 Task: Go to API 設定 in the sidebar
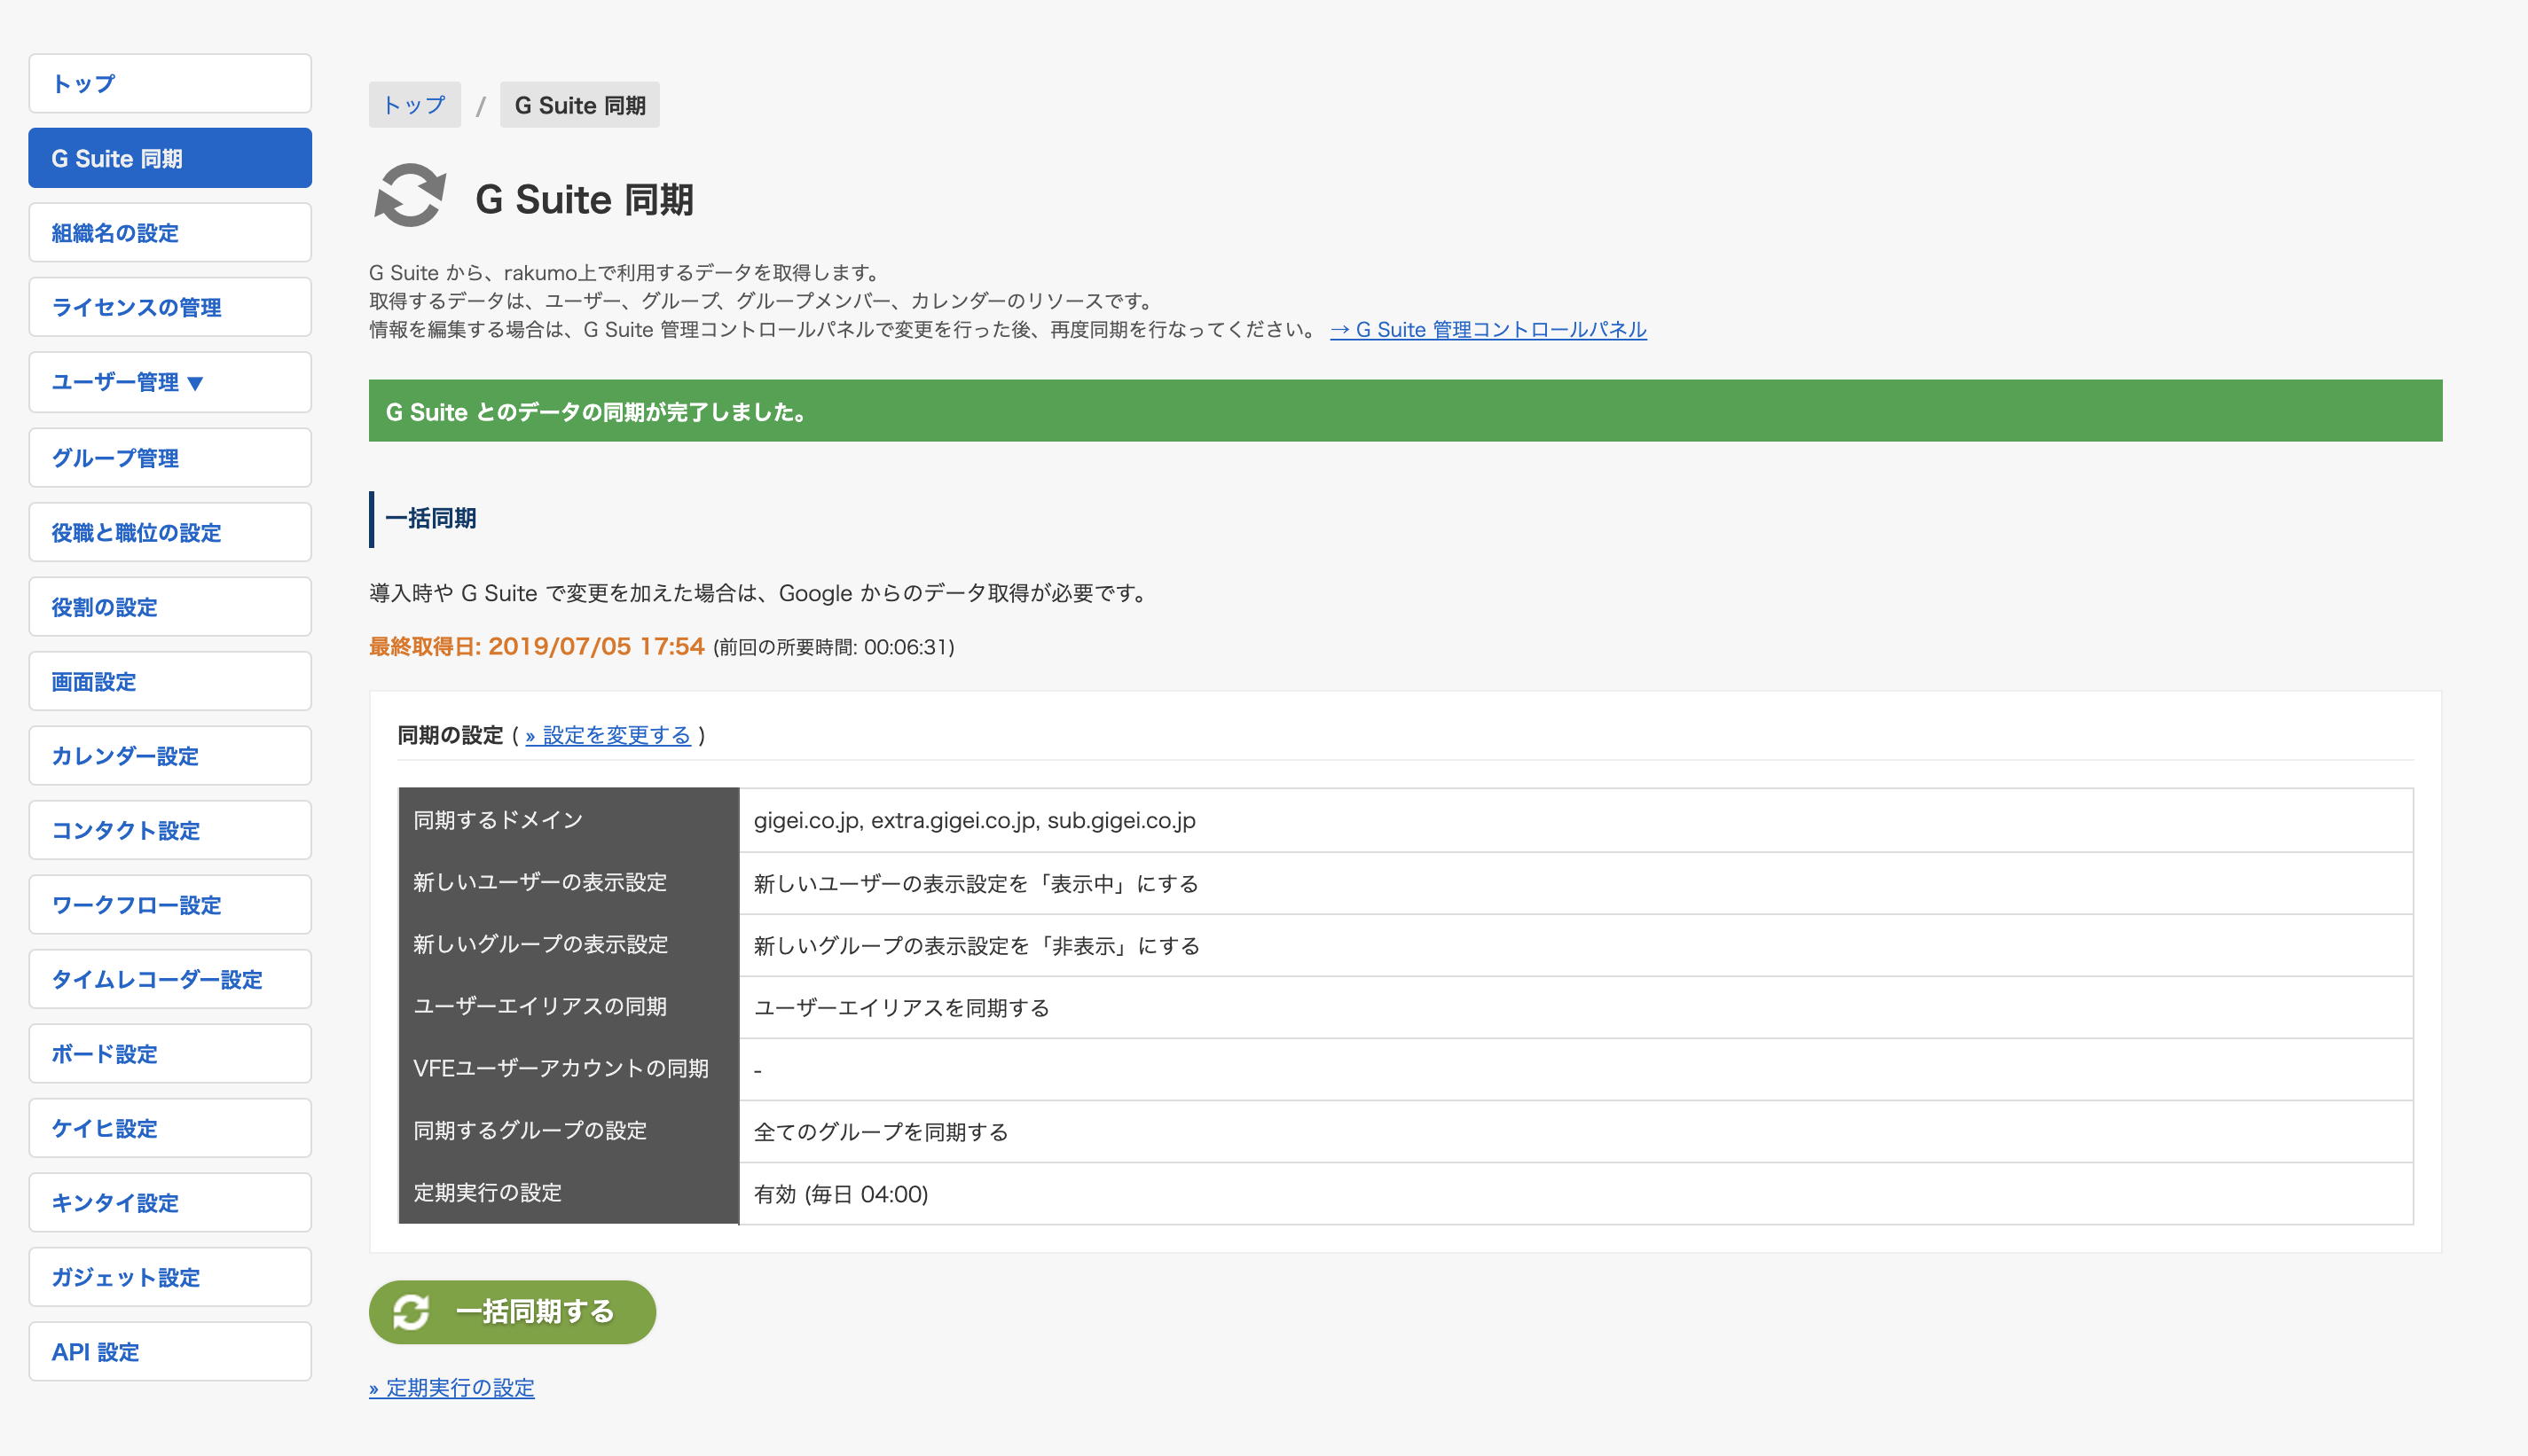170,1352
